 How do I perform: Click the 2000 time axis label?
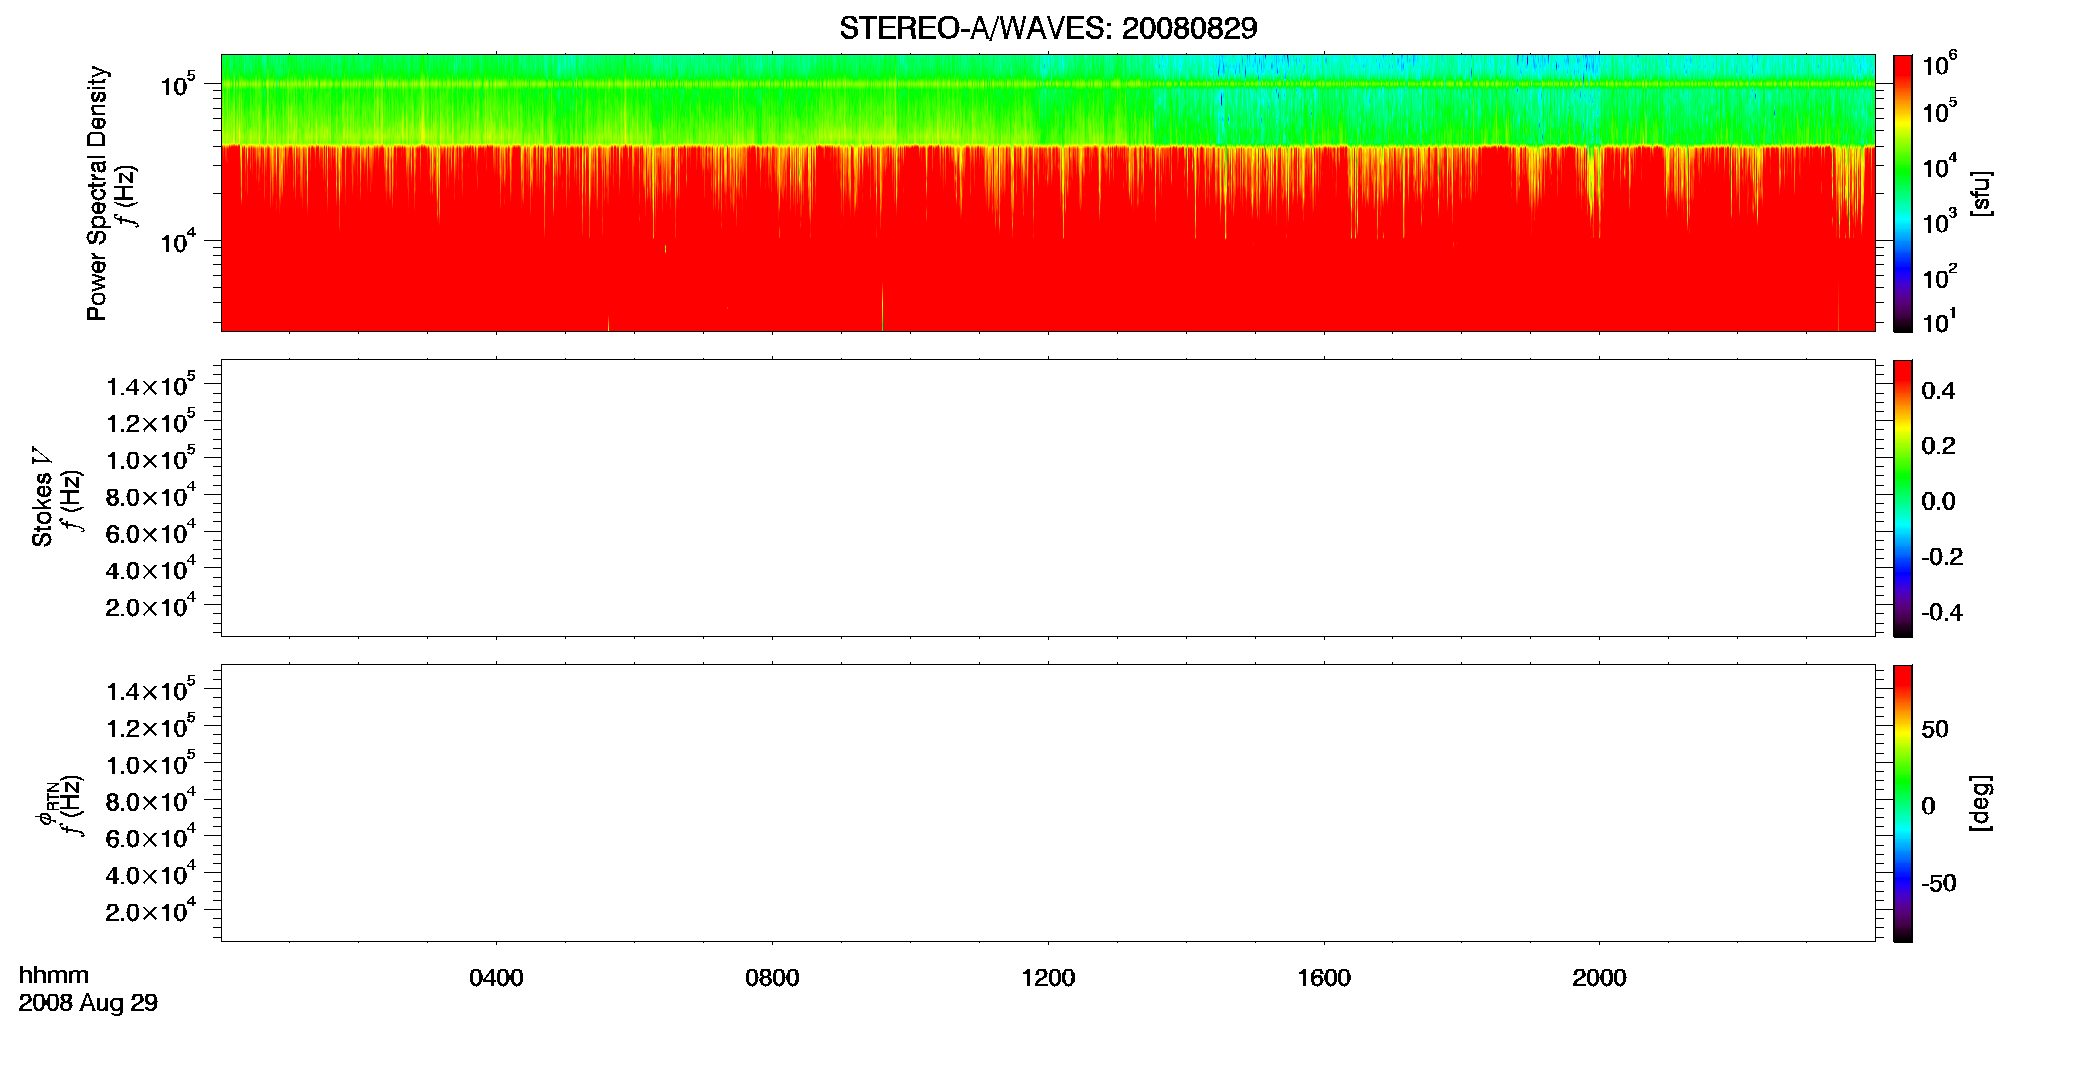pyautogui.click(x=1599, y=978)
